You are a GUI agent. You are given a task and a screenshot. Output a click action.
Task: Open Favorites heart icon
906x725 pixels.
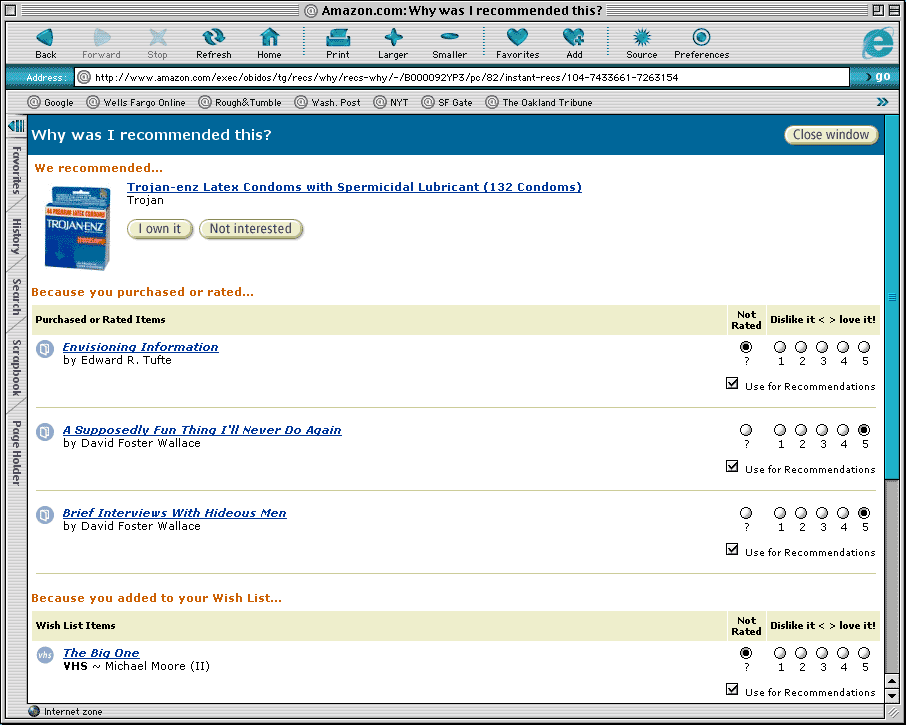pos(517,38)
